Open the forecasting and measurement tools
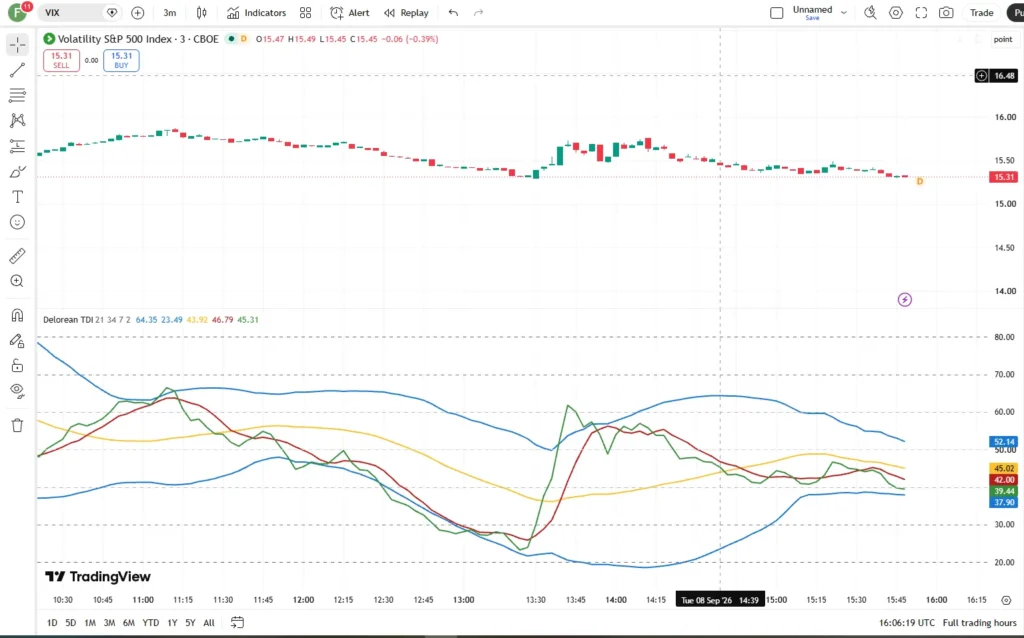 click(18, 146)
